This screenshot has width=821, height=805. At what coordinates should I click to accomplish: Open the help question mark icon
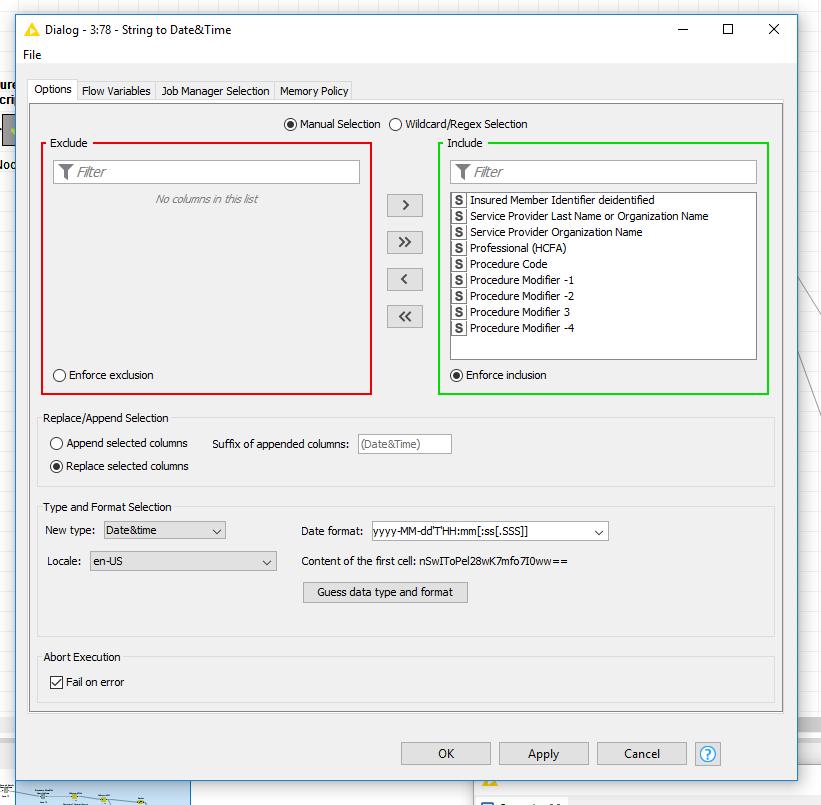point(707,753)
